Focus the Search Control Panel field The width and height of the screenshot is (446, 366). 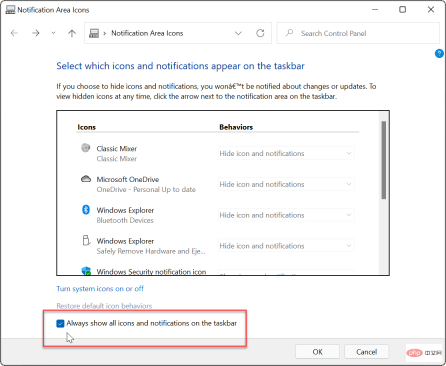[x=358, y=33]
